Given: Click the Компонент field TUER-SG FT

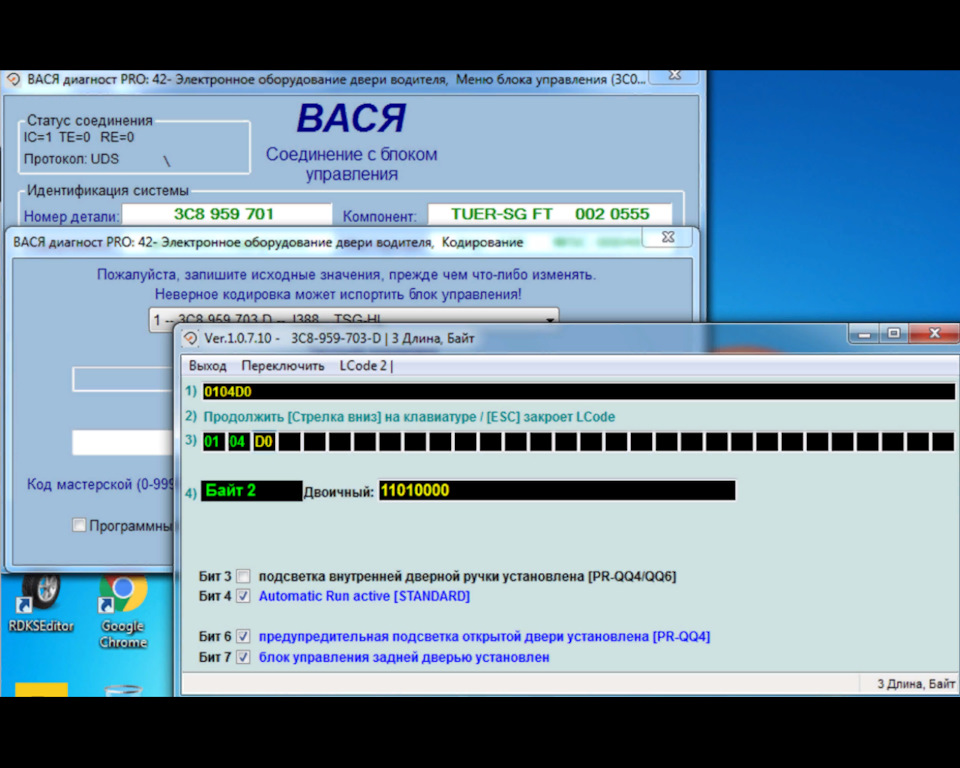Looking at the screenshot, I should pyautogui.click(x=550, y=214).
